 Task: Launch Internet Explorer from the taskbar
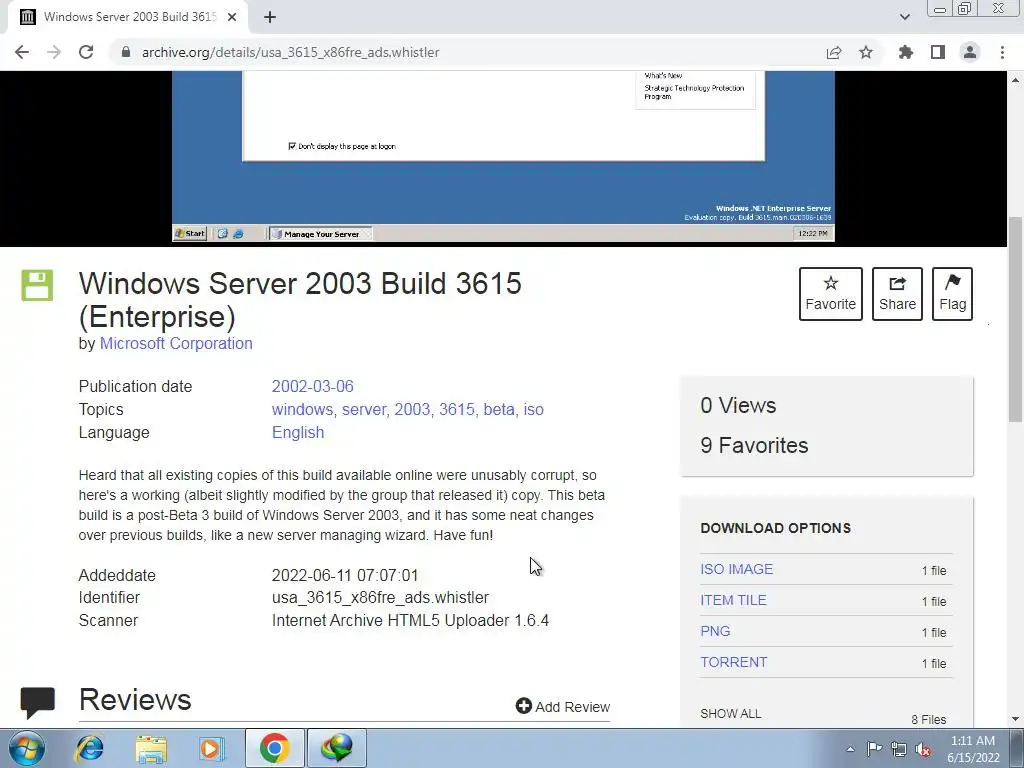pos(89,748)
